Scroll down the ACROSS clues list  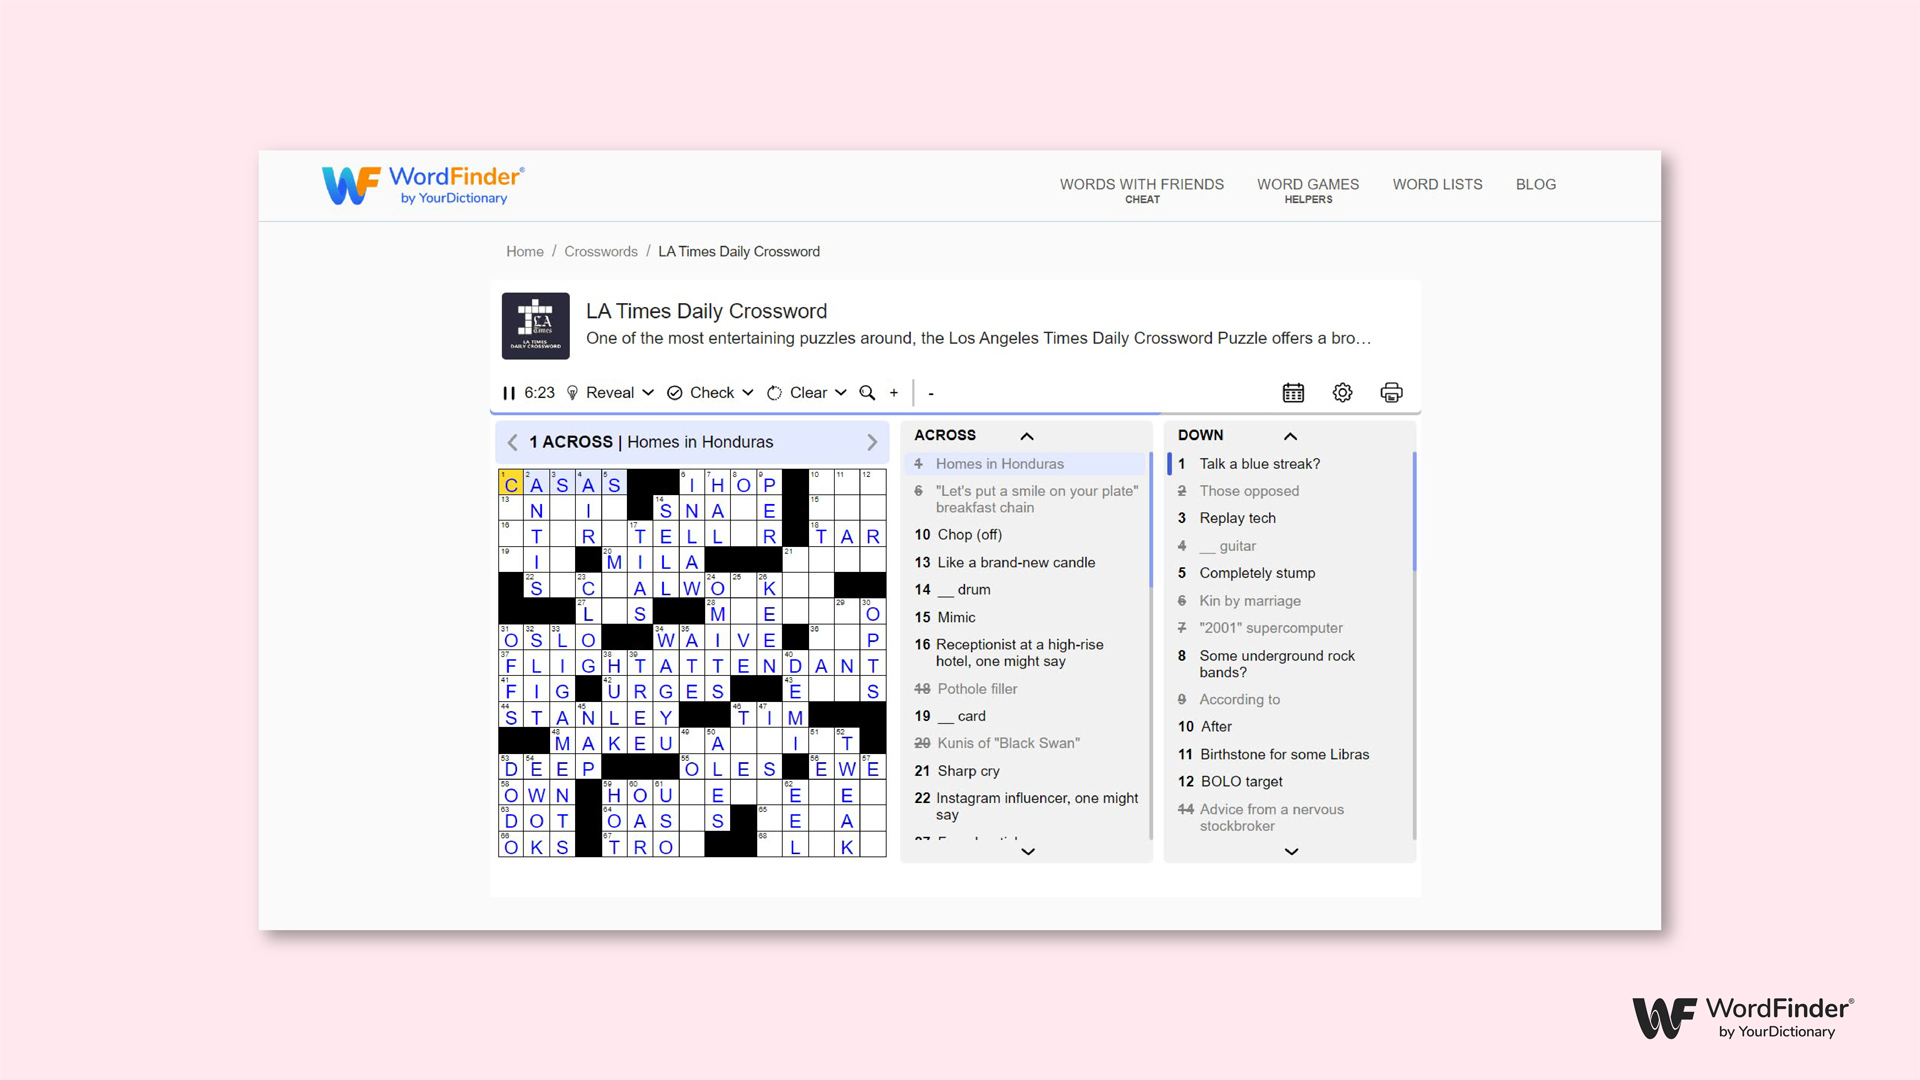coord(1027,849)
